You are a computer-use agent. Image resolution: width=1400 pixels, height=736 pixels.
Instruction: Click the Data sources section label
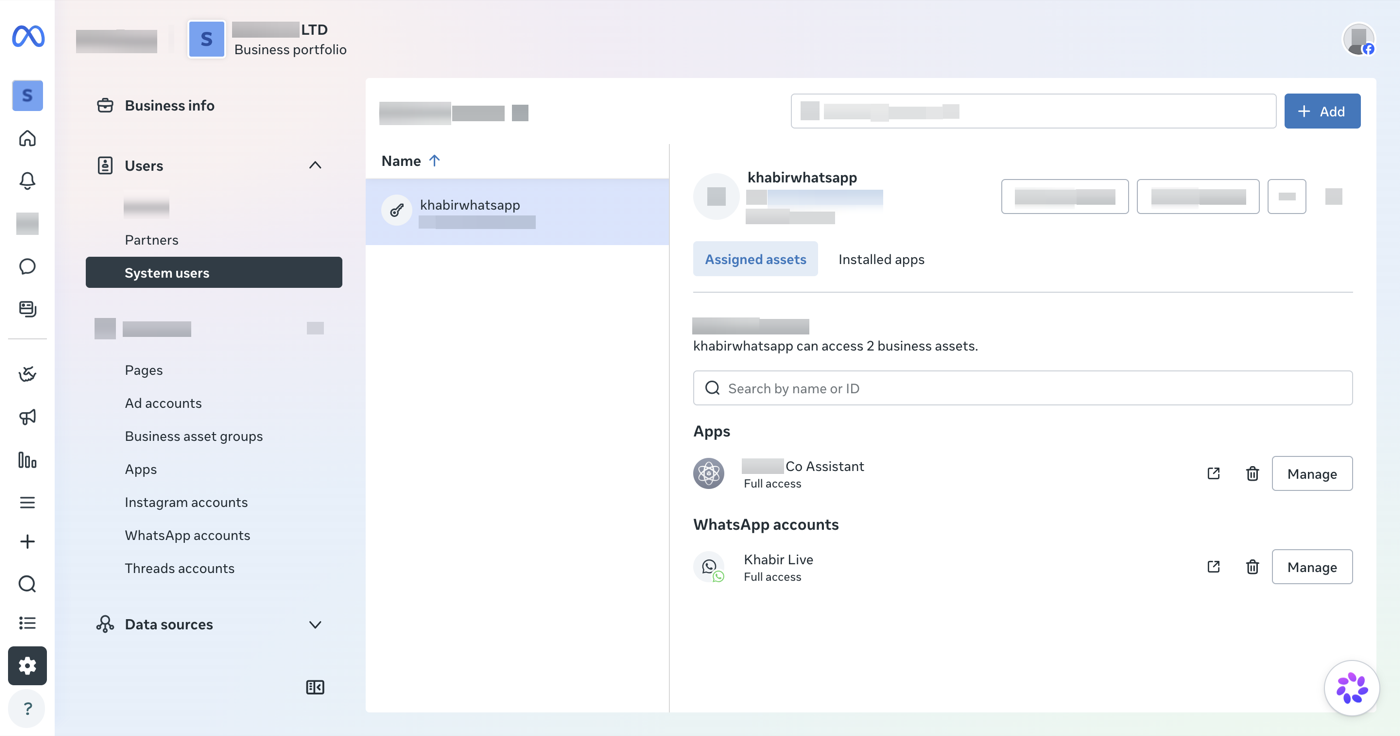click(x=169, y=625)
